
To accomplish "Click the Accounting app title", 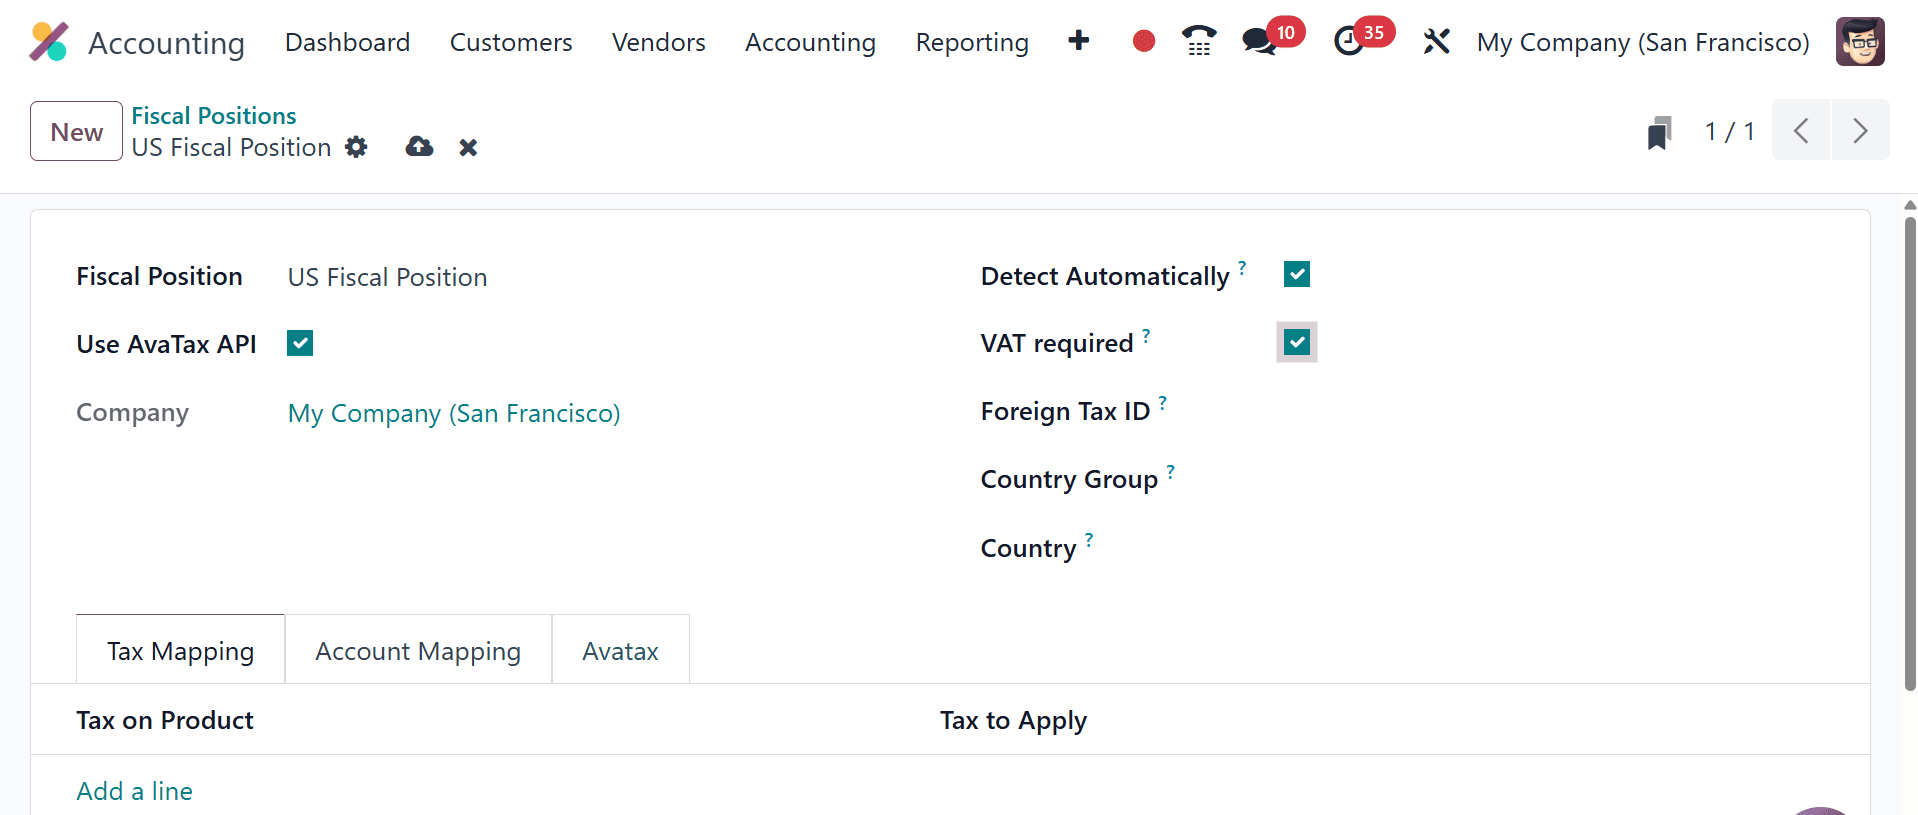I will (166, 43).
